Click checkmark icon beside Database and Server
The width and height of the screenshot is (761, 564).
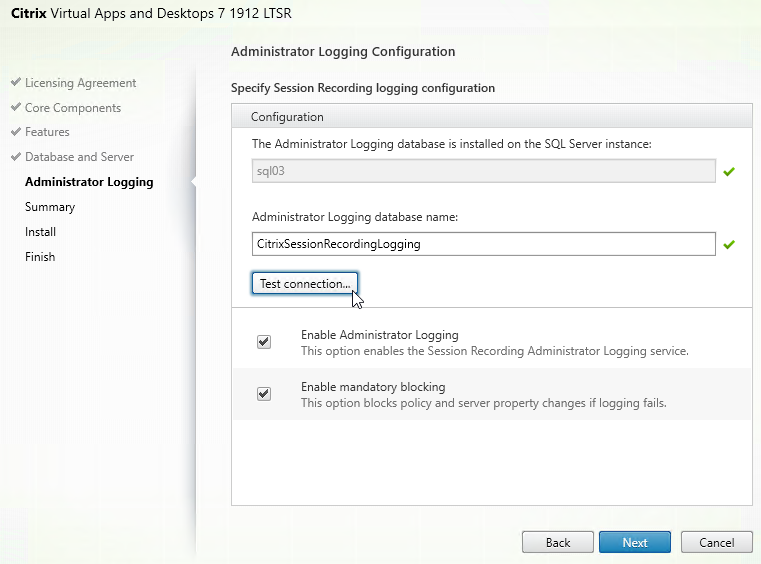pos(16,157)
